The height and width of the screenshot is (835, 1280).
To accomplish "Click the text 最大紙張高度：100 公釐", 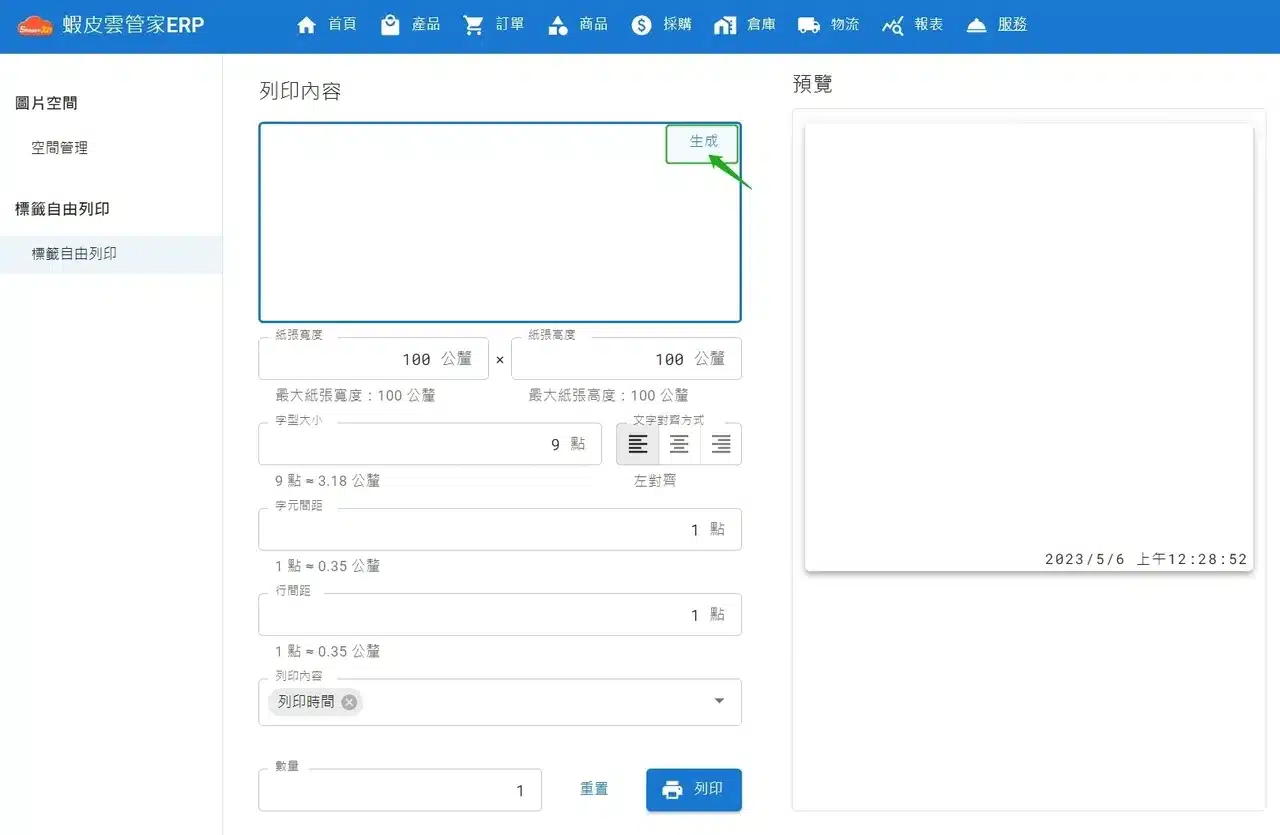I will 608,395.
